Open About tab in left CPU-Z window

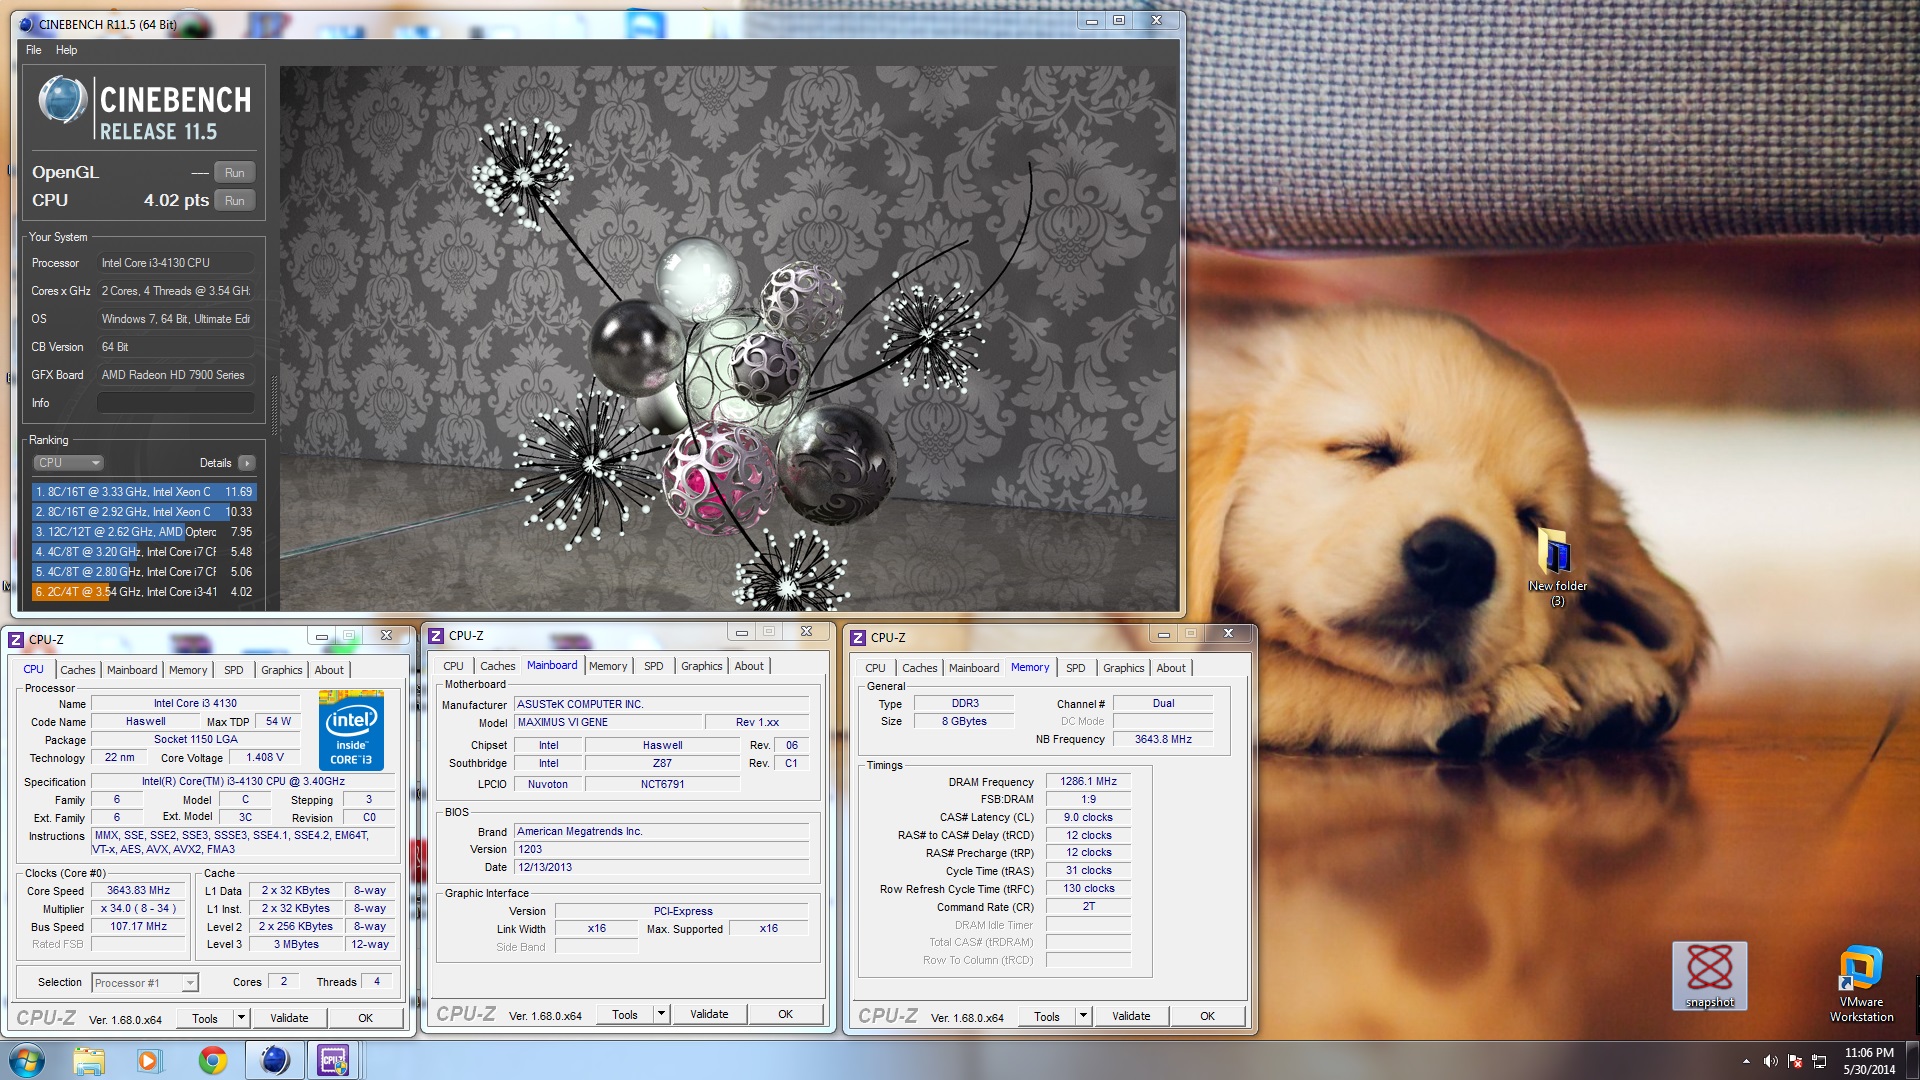point(329,670)
